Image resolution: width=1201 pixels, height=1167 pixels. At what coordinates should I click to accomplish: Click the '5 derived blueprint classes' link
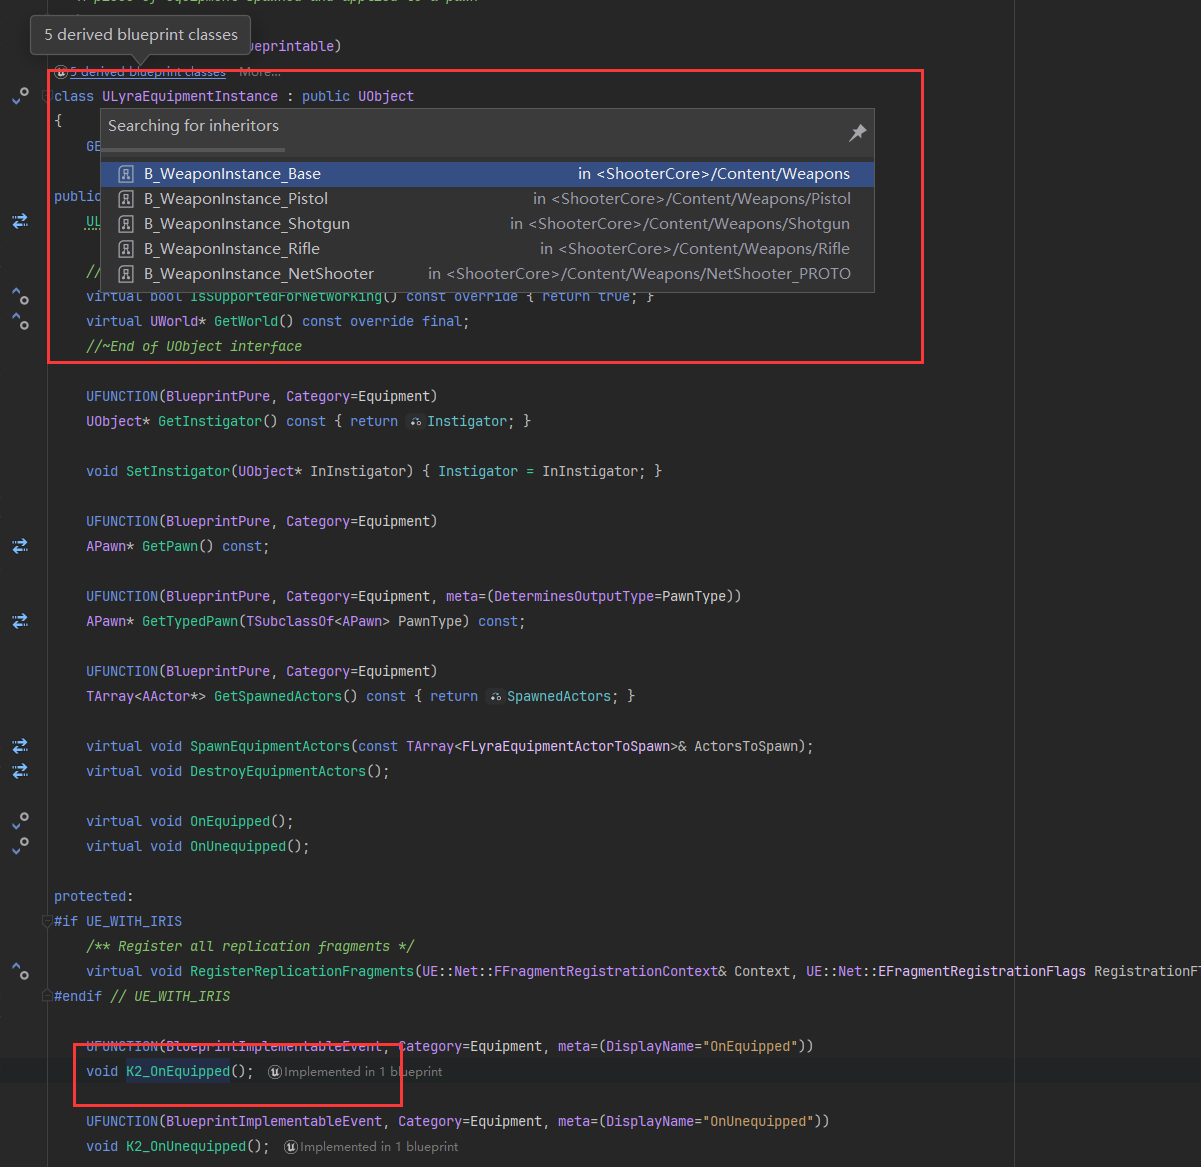[148, 72]
